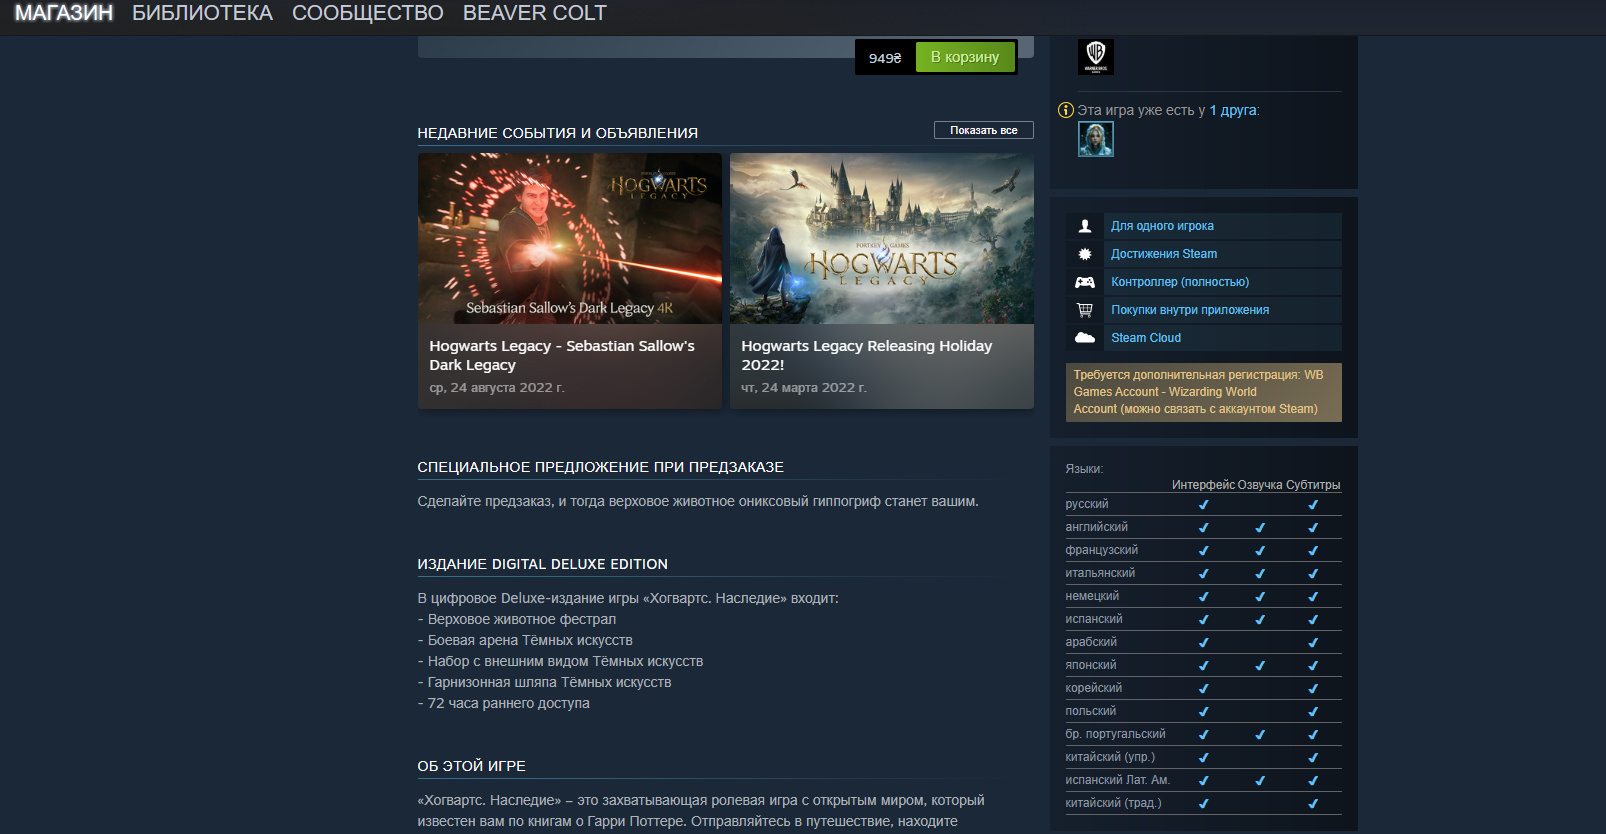1606x834 pixels.
Task: Open the friend's avatar who owns game
Action: (1095, 139)
